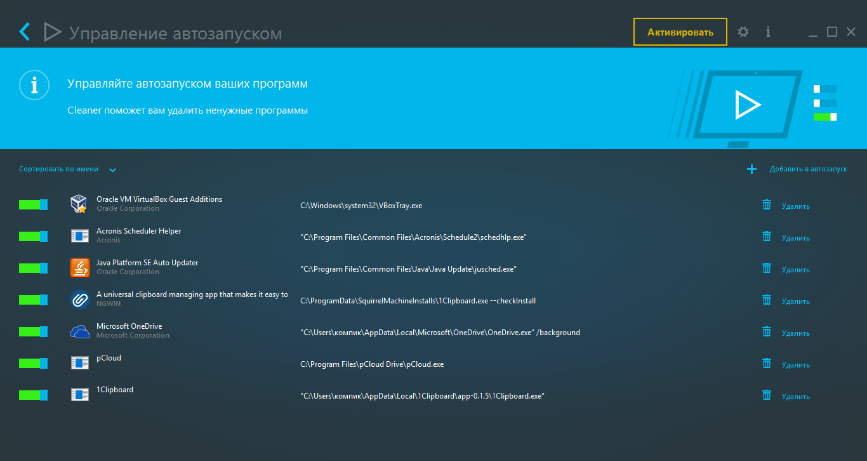Viewport: 867px width, 461px height.
Task: Click the Acronis Scheduler Helper app icon
Action: 80,236
